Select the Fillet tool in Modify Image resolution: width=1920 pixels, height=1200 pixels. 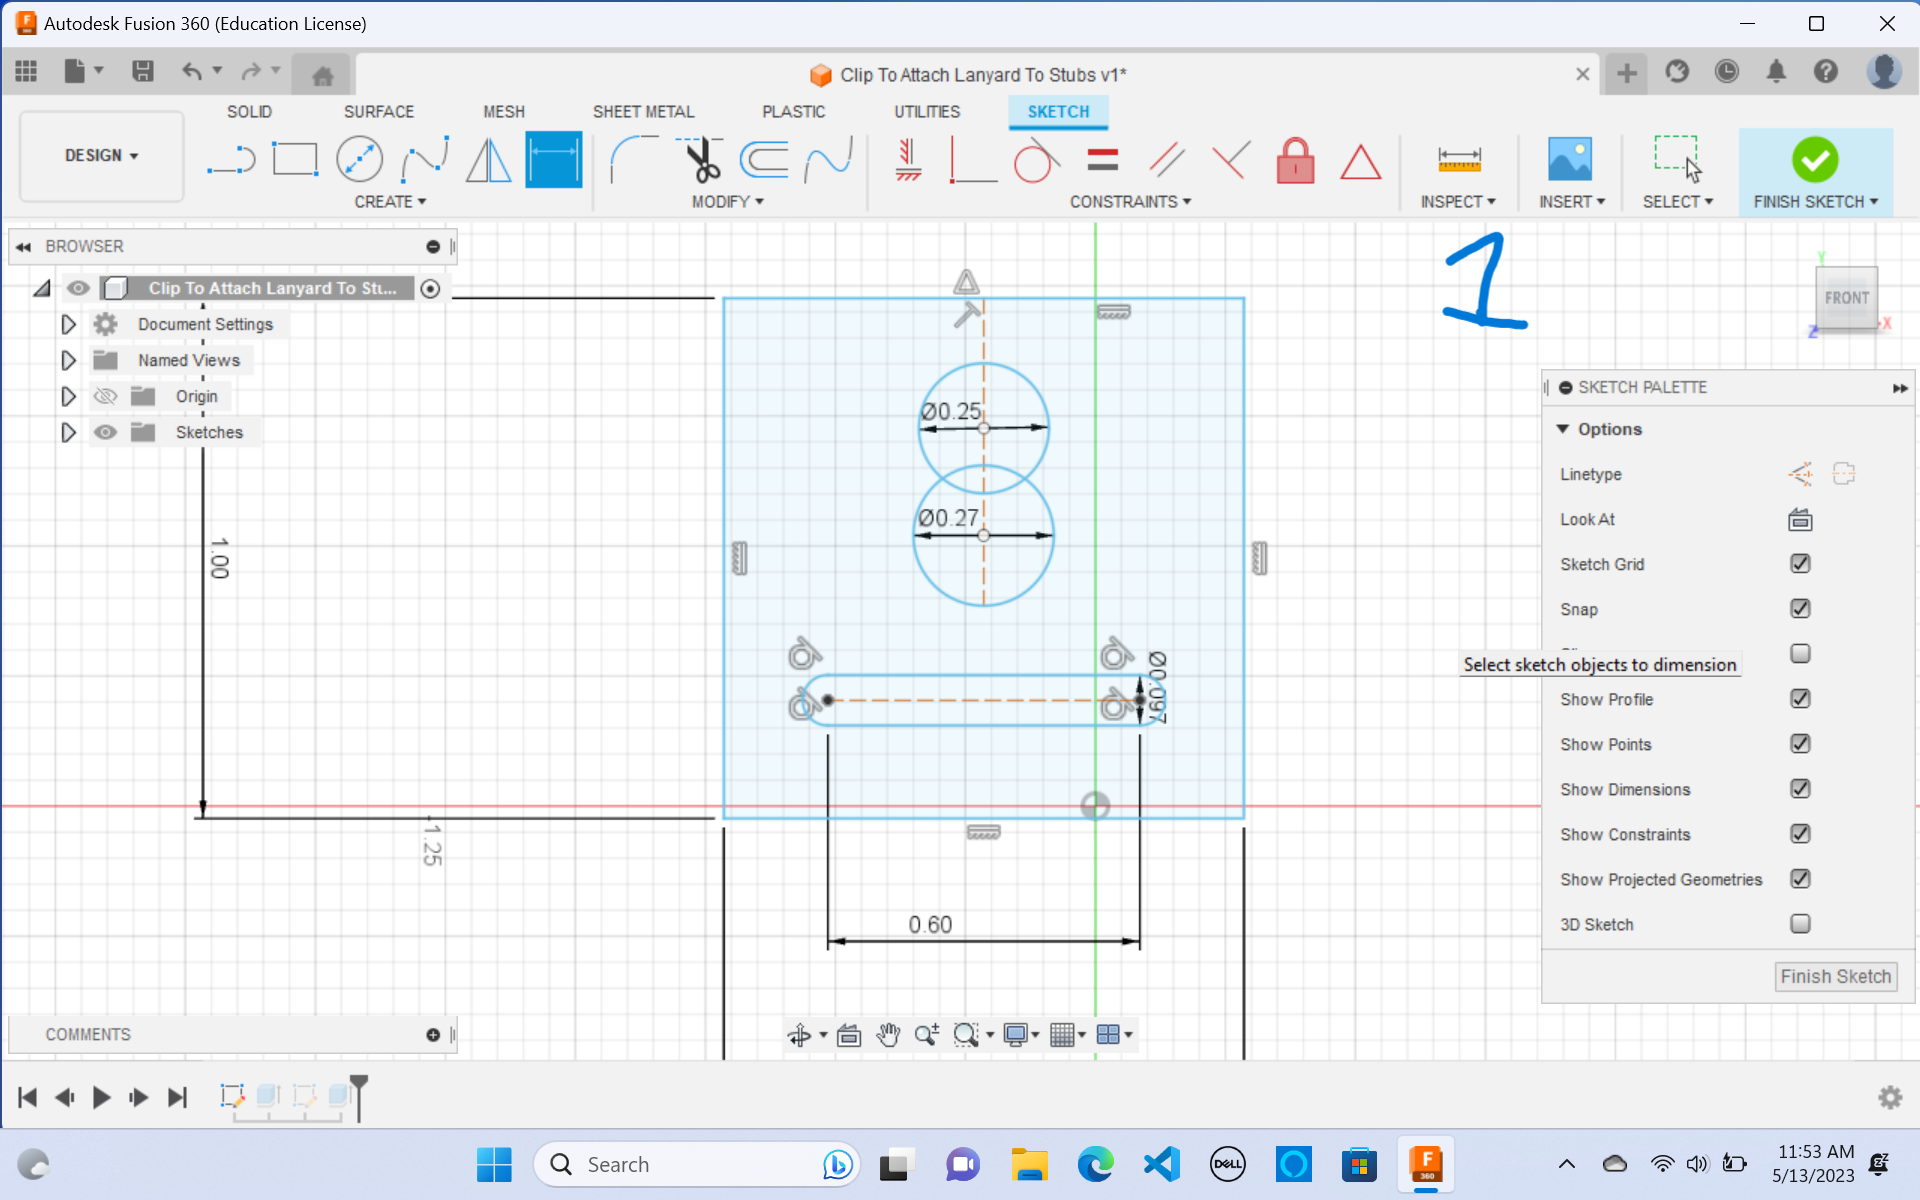click(633, 160)
